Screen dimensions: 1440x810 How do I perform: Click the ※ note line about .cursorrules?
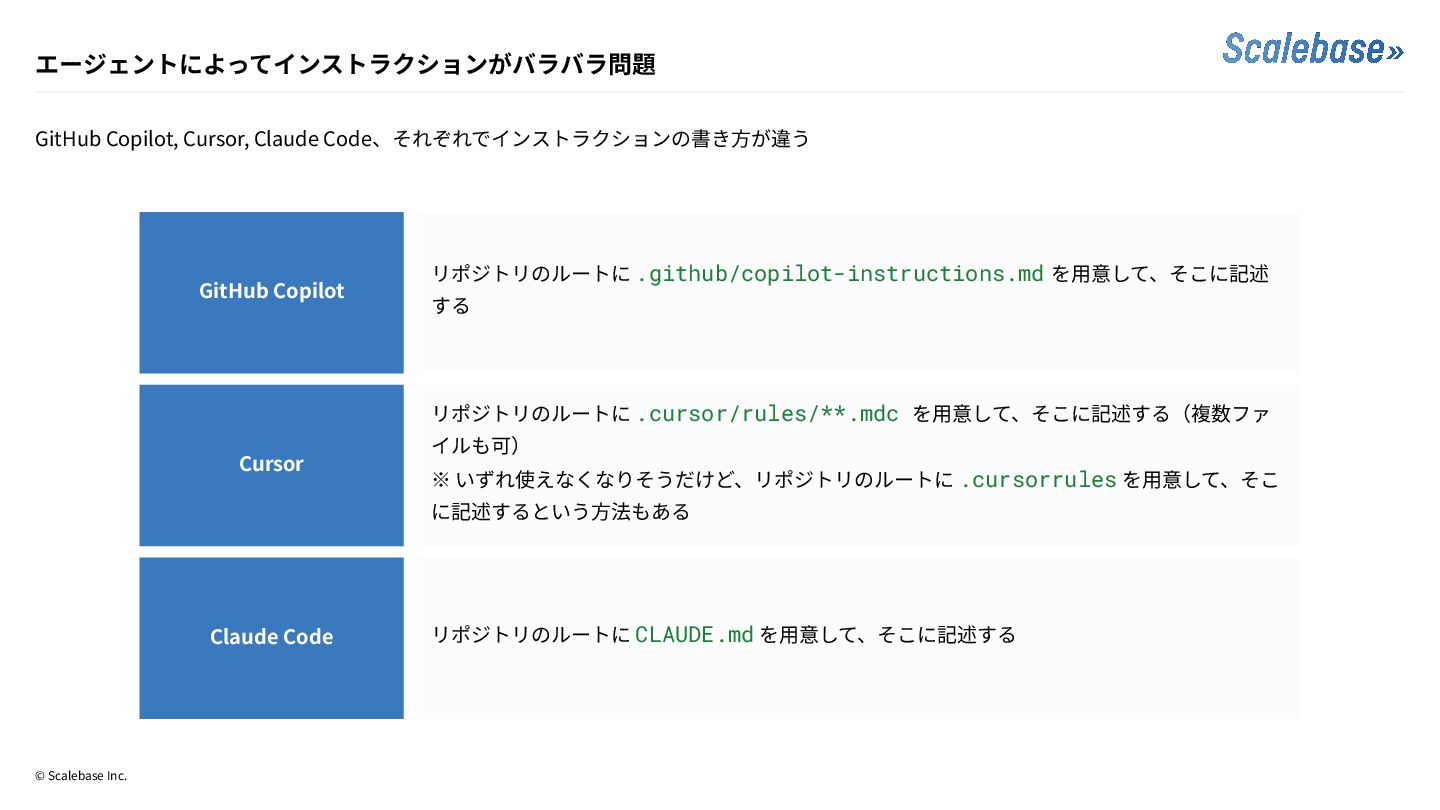point(855,495)
